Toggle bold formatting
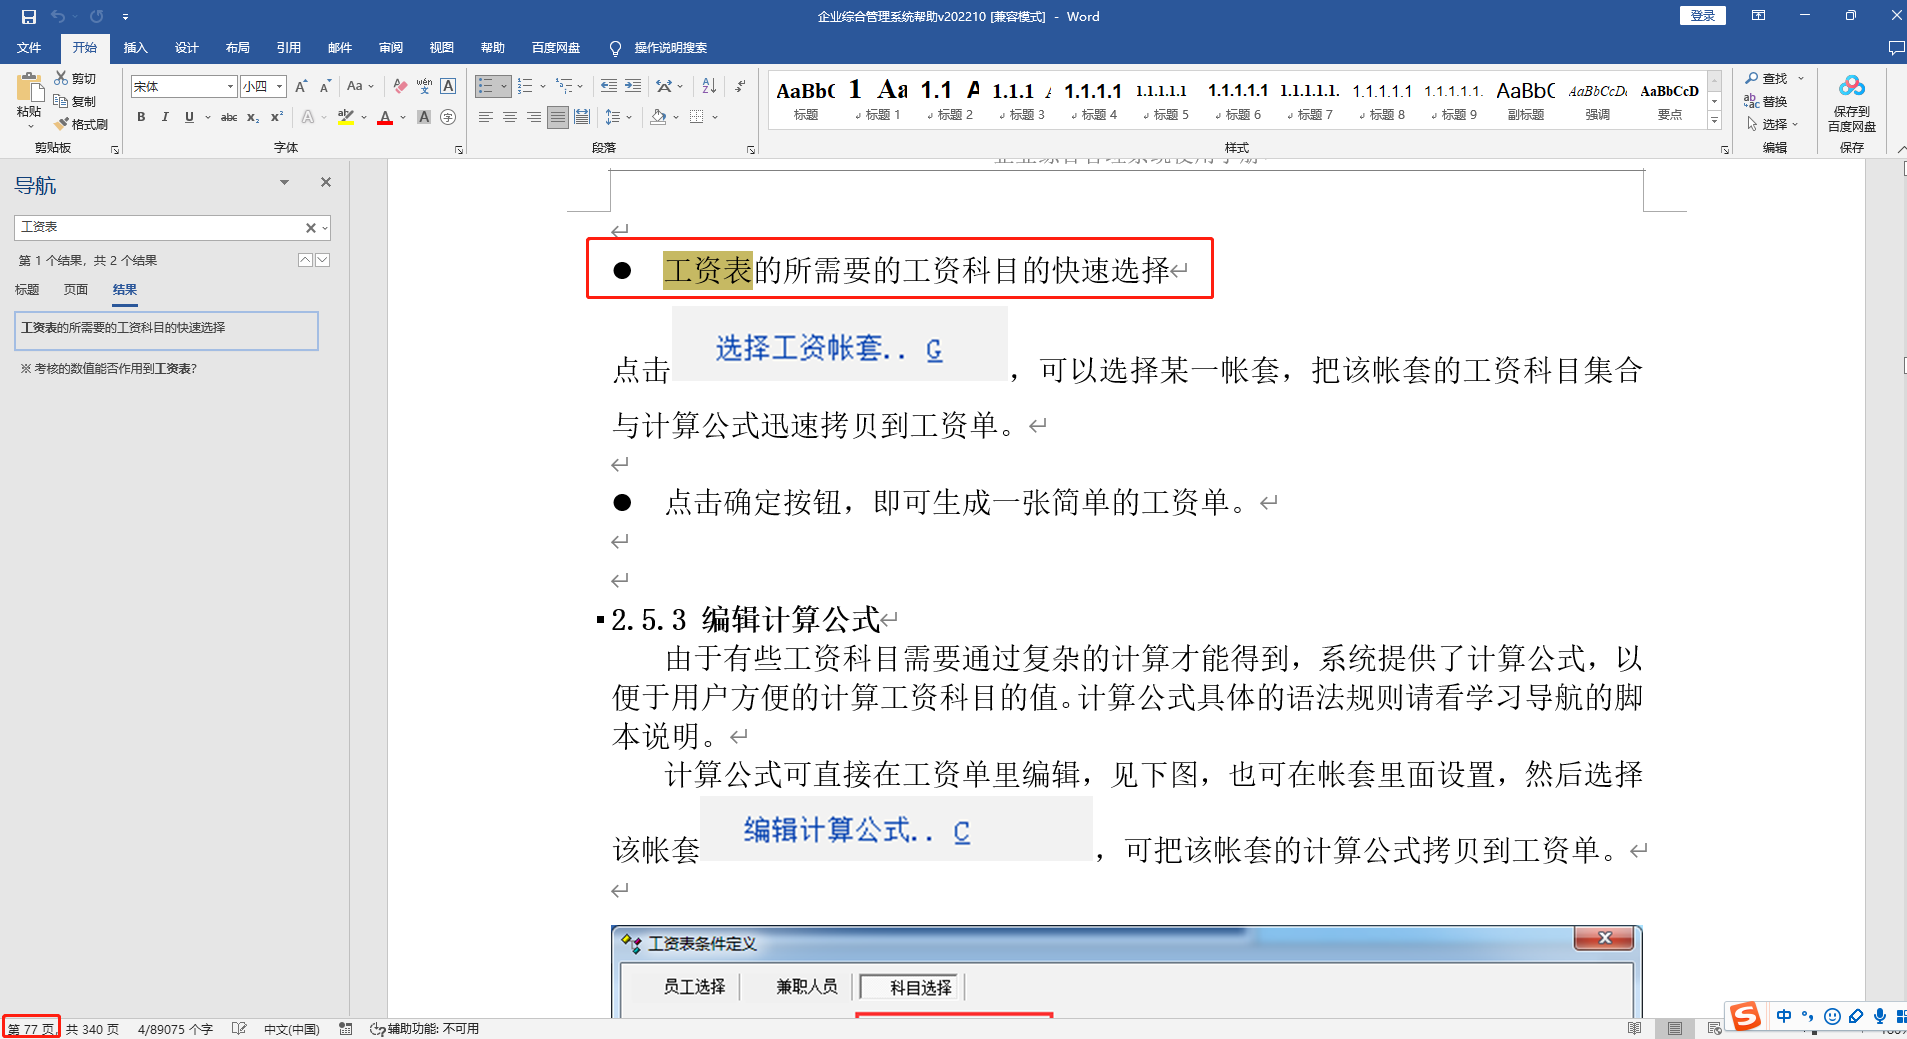Viewport: 1907px width, 1039px height. [x=141, y=117]
